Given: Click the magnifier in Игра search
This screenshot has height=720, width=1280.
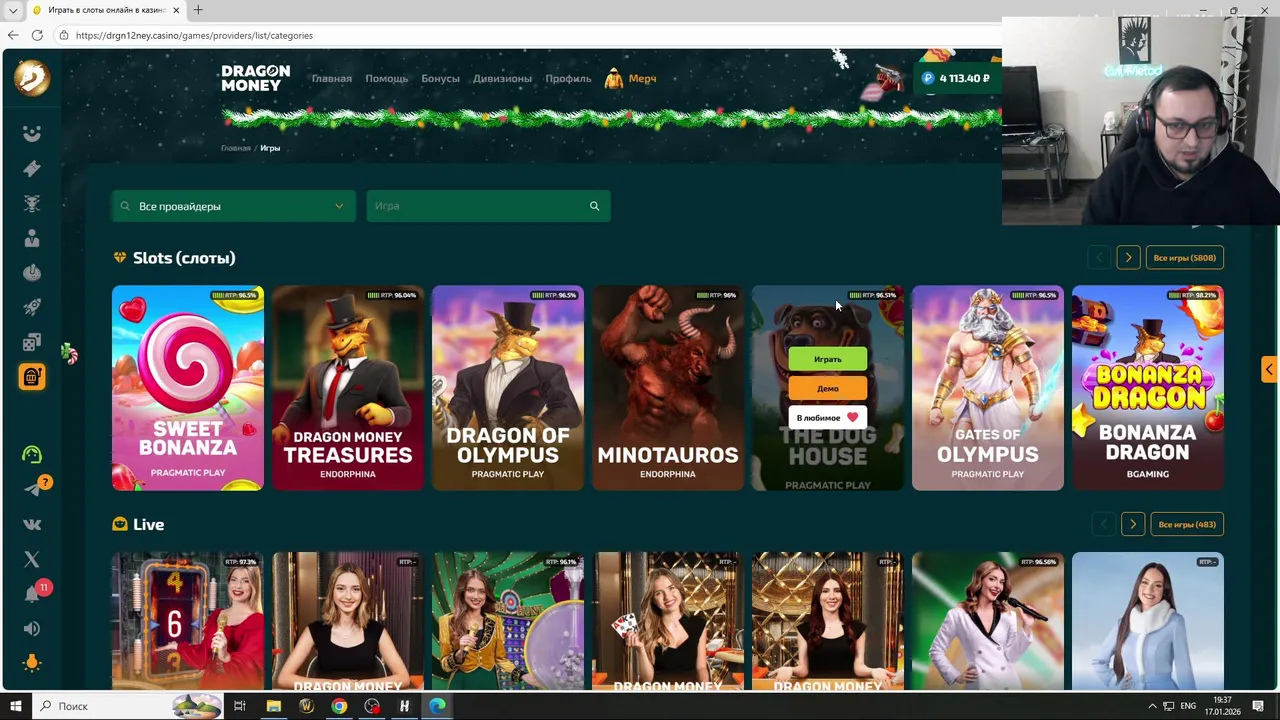Looking at the screenshot, I should pos(594,206).
